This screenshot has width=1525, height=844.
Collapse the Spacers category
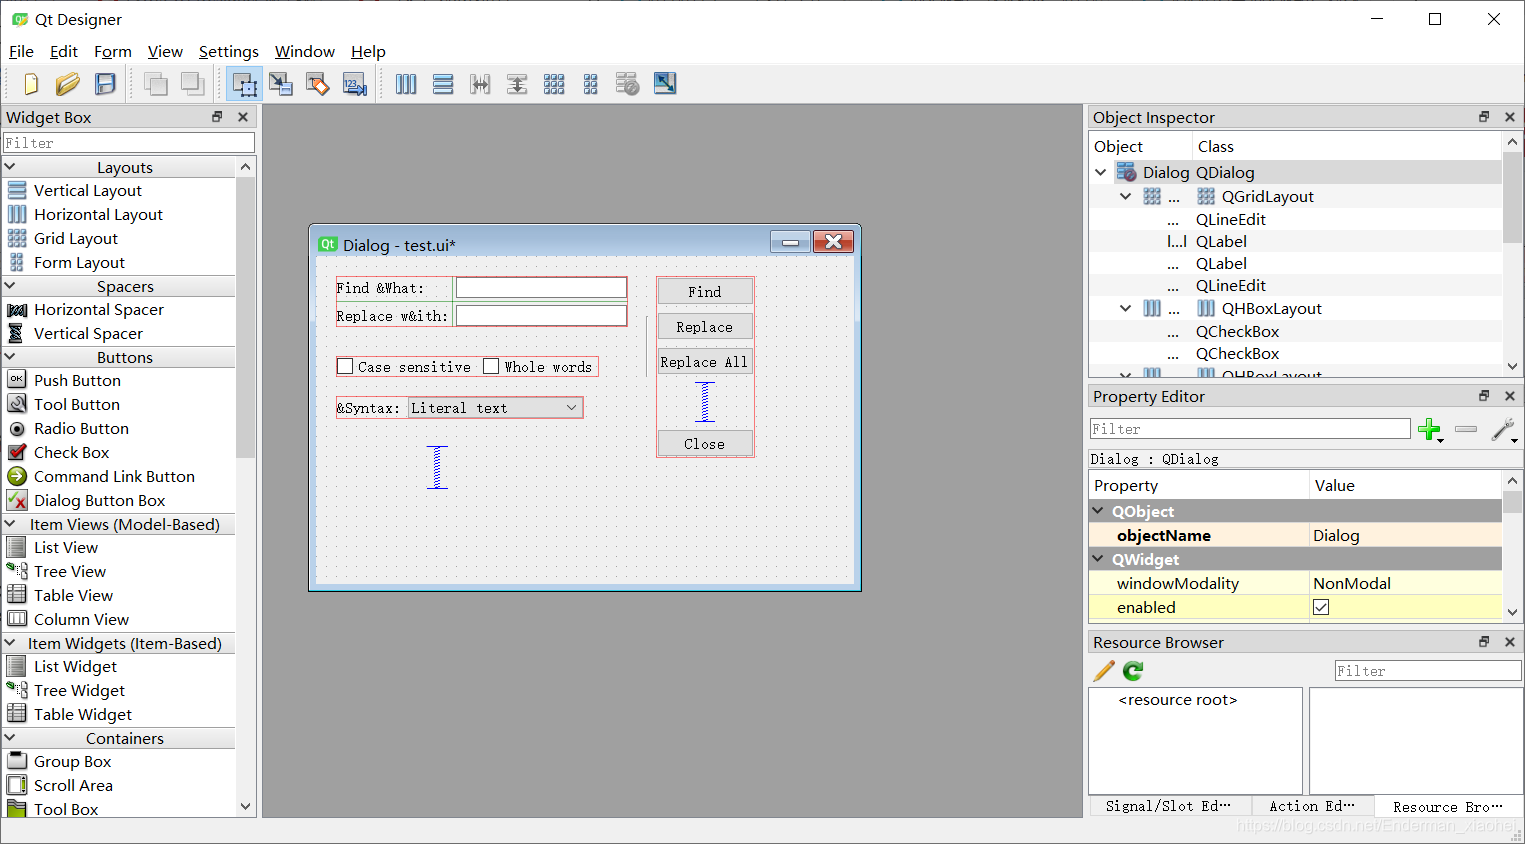pyautogui.click(x=11, y=286)
